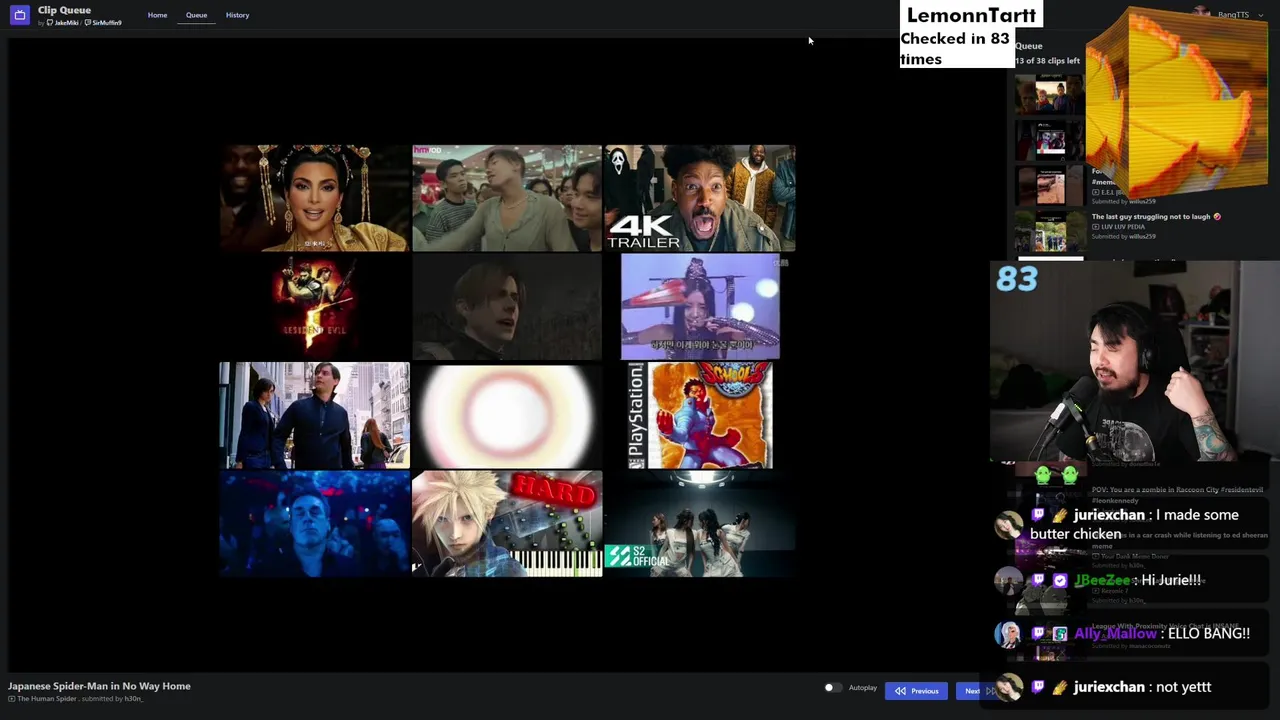Select the S2 Official girl group thumbnail
Viewport: 1280px width, 720px height.
(x=700, y=523)
